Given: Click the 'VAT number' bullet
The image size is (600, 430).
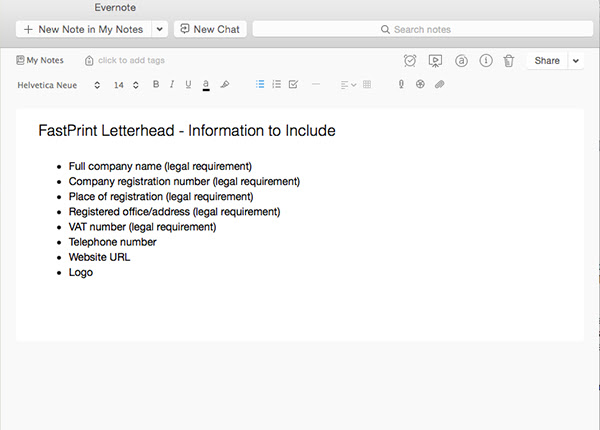Looking at the screenshot, I should click(x=142, y=227).
